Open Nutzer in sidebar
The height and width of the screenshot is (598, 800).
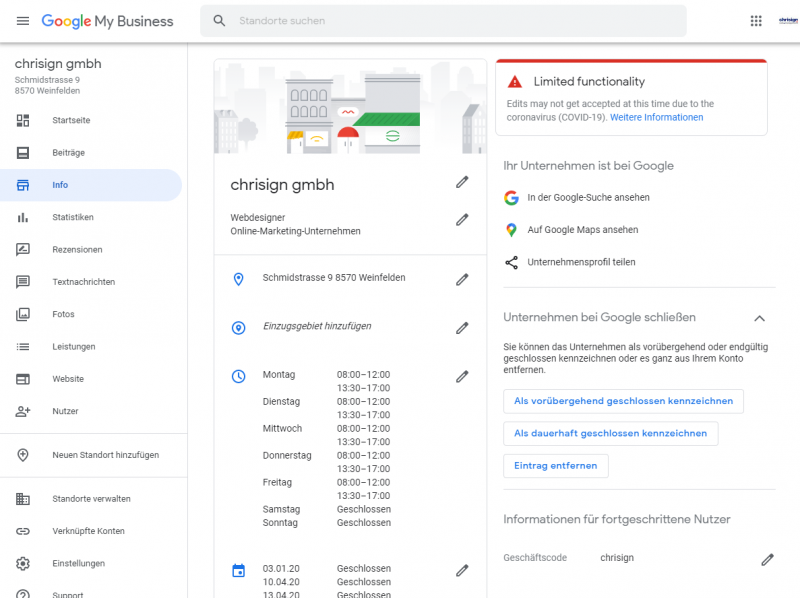[x=91, y=411]
